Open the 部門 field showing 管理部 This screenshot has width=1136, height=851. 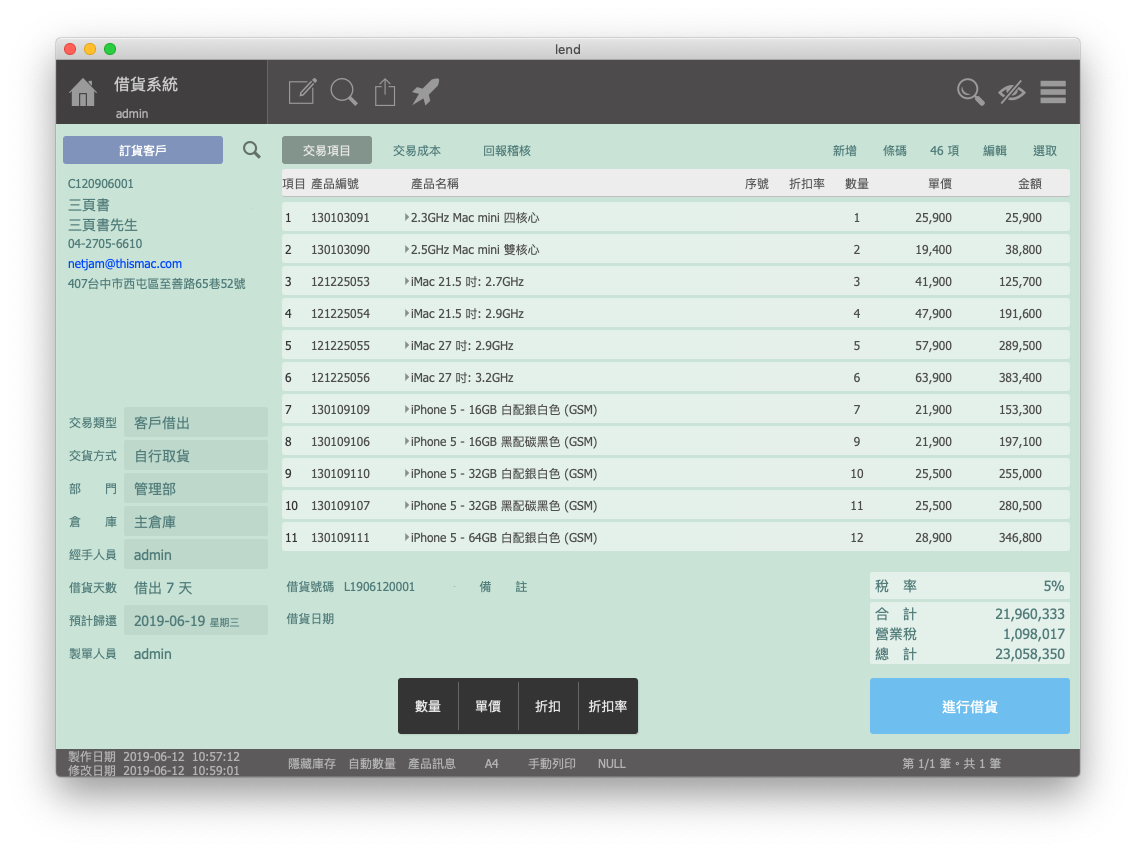pyautogui.click(x=196, y=489)
